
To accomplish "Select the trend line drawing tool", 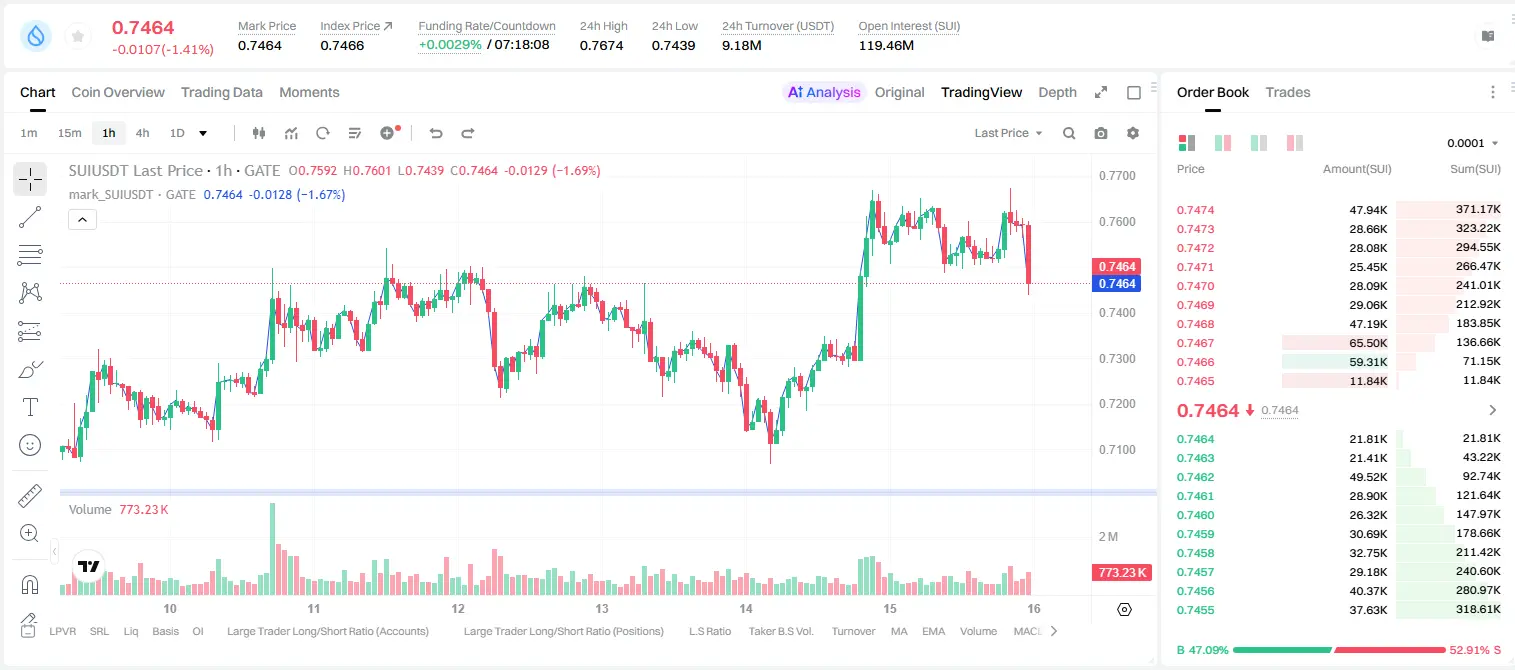I will [30, 217].
